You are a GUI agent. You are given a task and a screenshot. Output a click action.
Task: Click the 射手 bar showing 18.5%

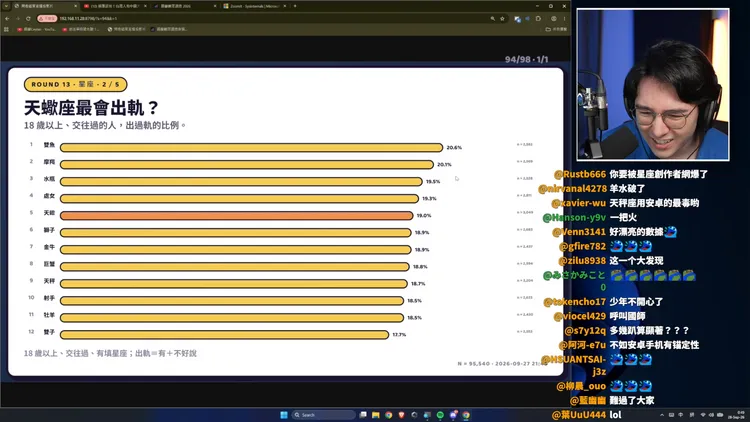[x=232, y=301]
